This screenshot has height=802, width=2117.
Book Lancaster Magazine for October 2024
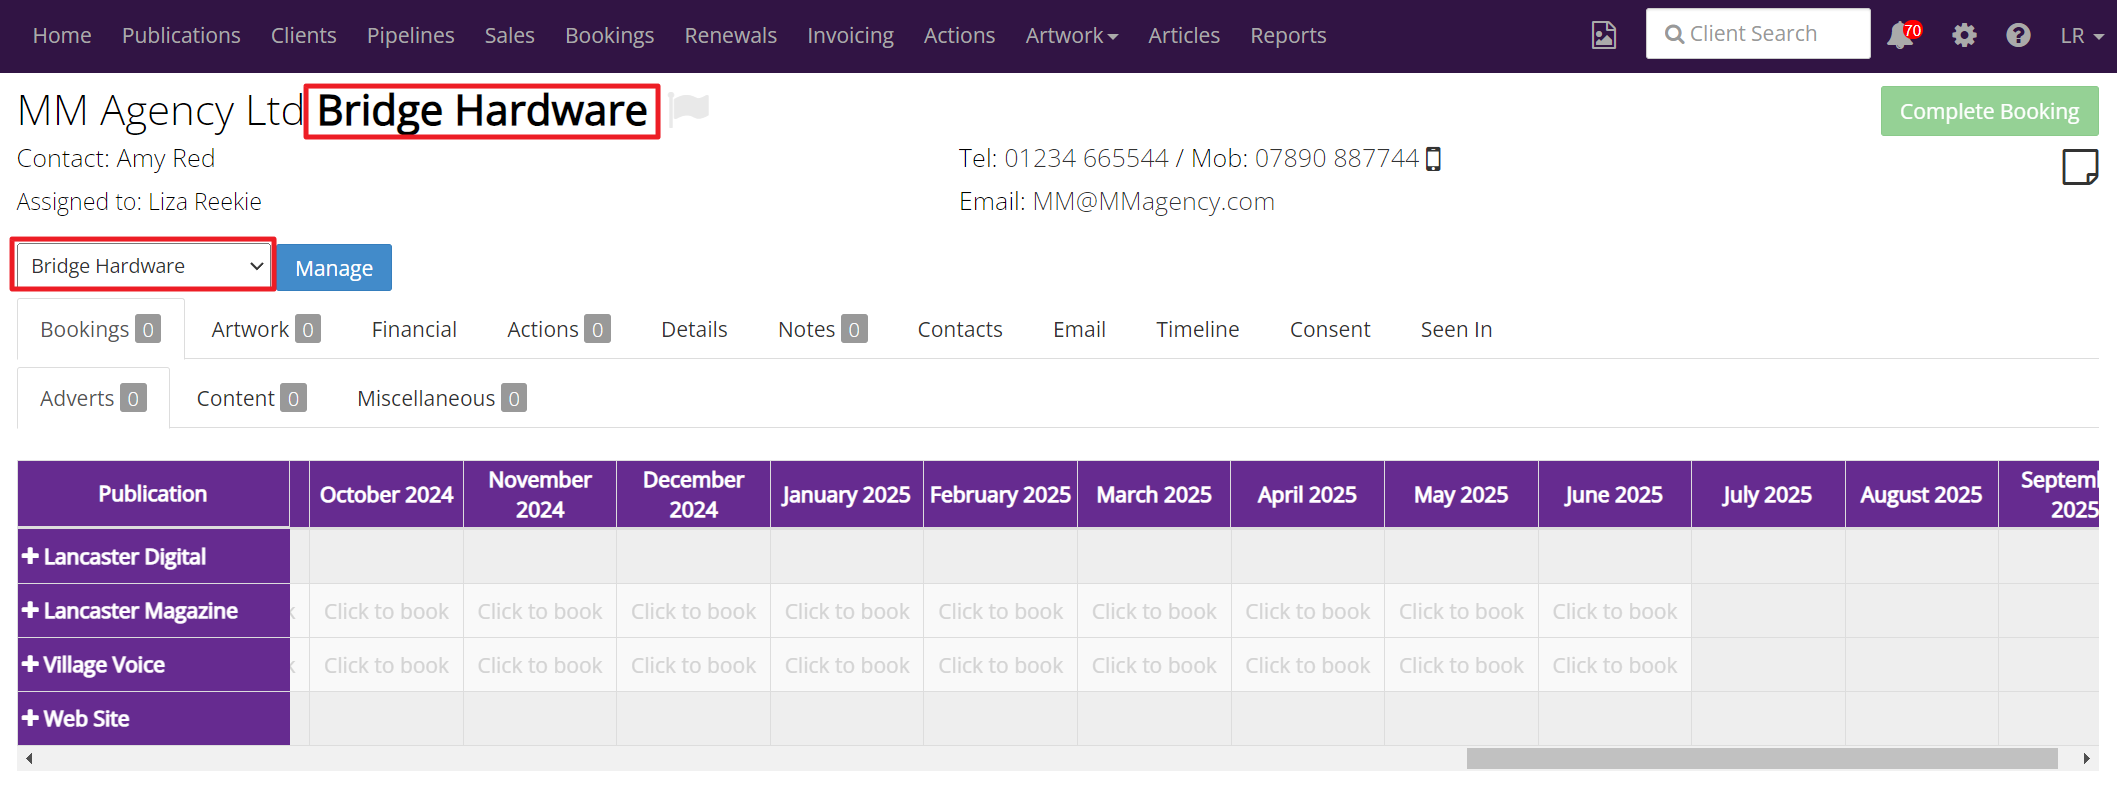(386, 611)
